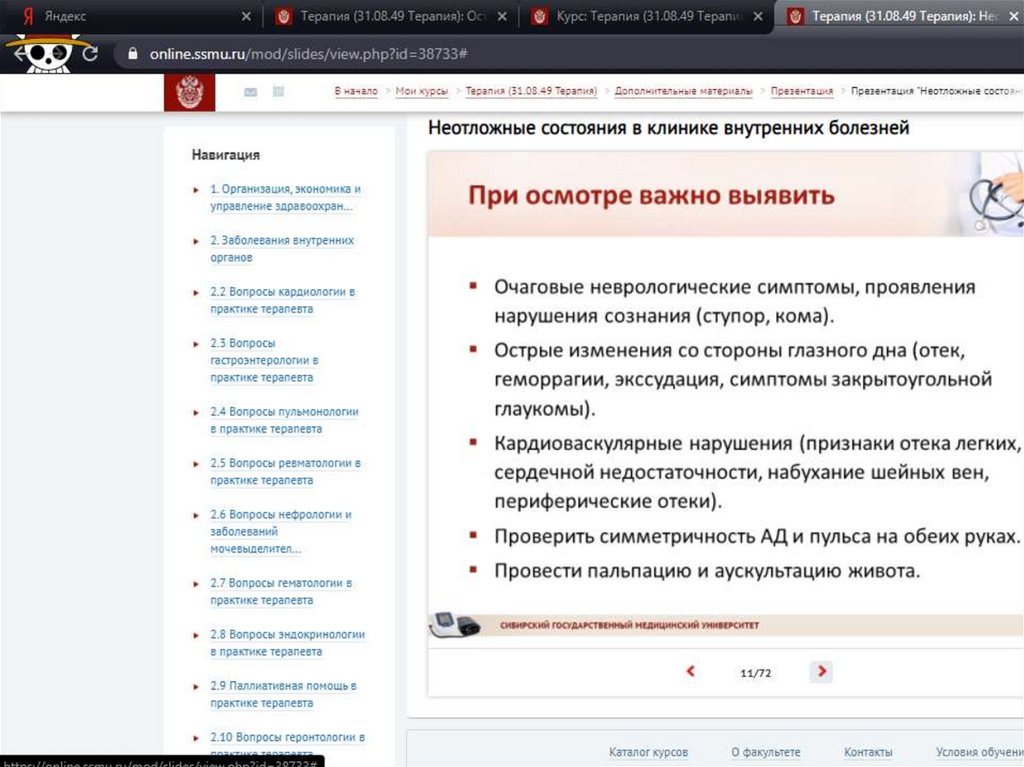
Task: Open '2.10 Вопросы геронтологии' navigation link
Action: 287,745
